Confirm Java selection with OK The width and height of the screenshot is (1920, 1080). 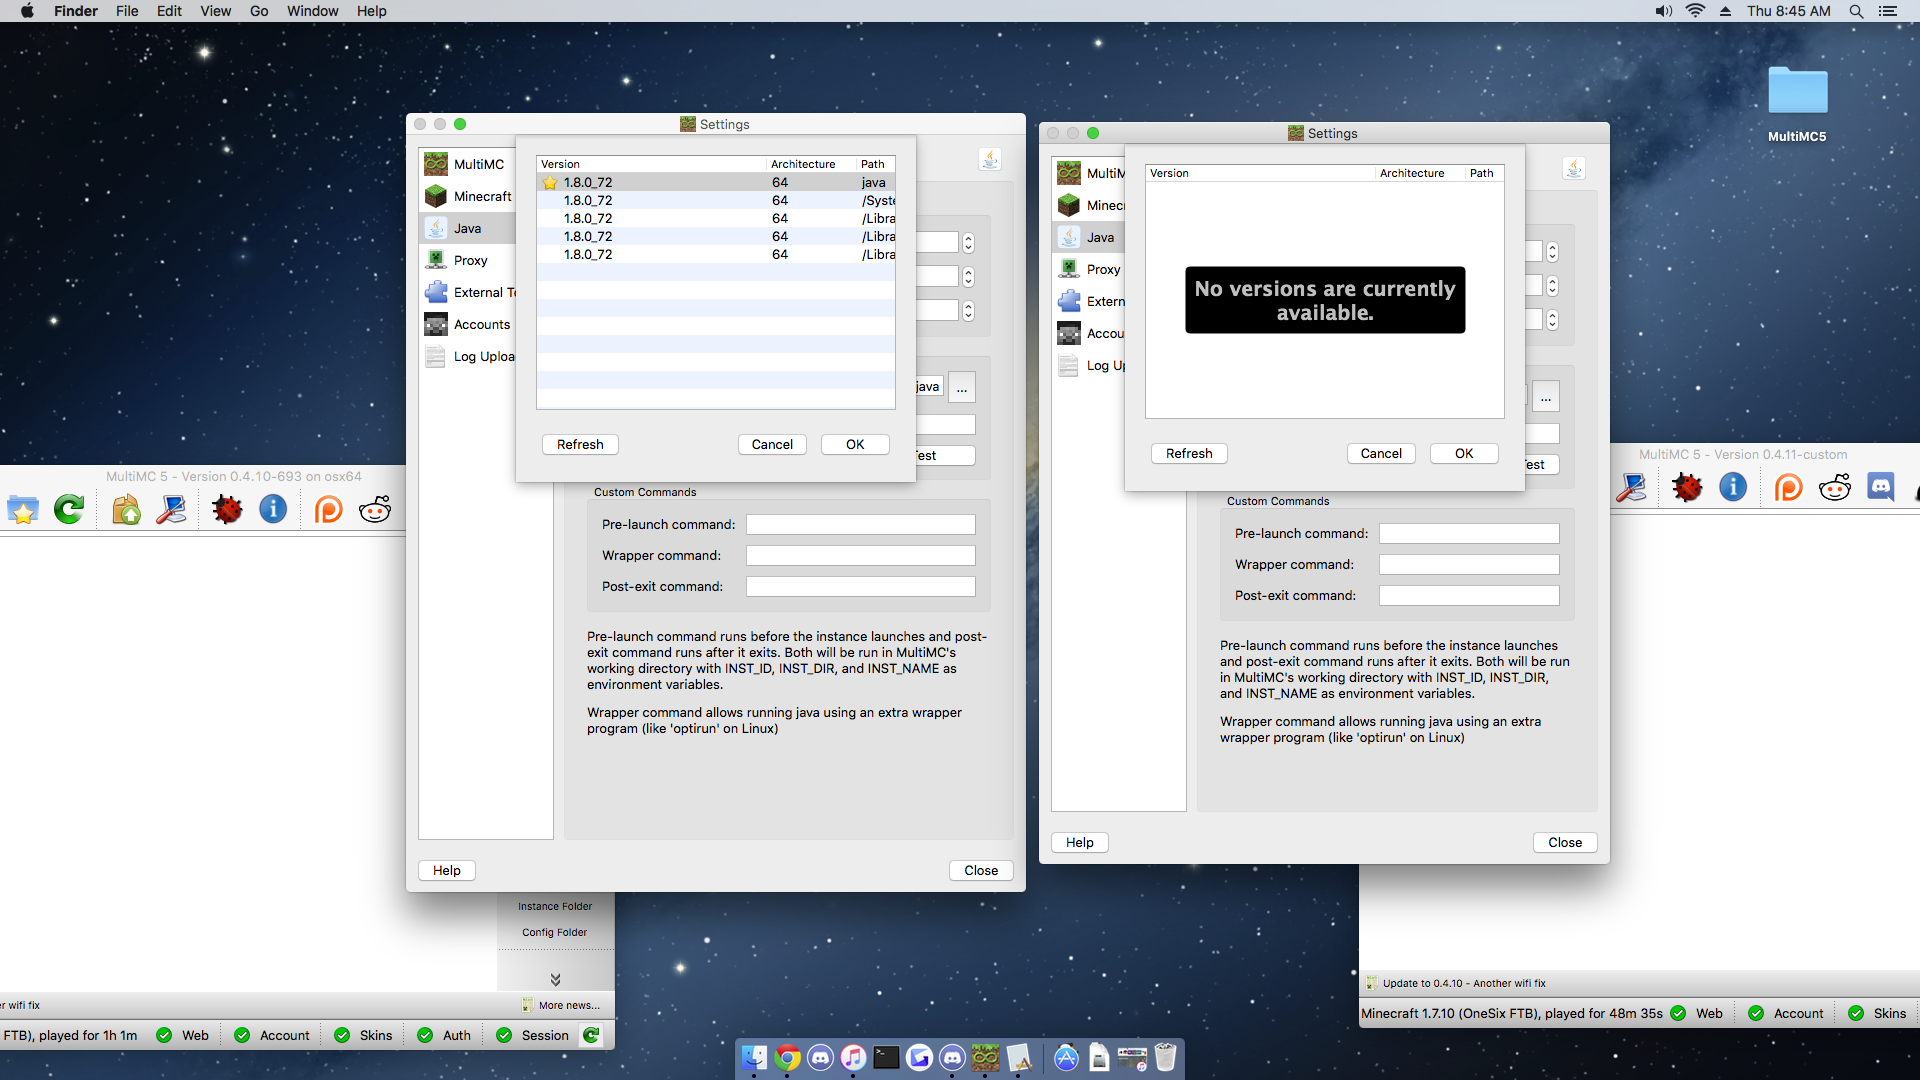tap(854, 444)
